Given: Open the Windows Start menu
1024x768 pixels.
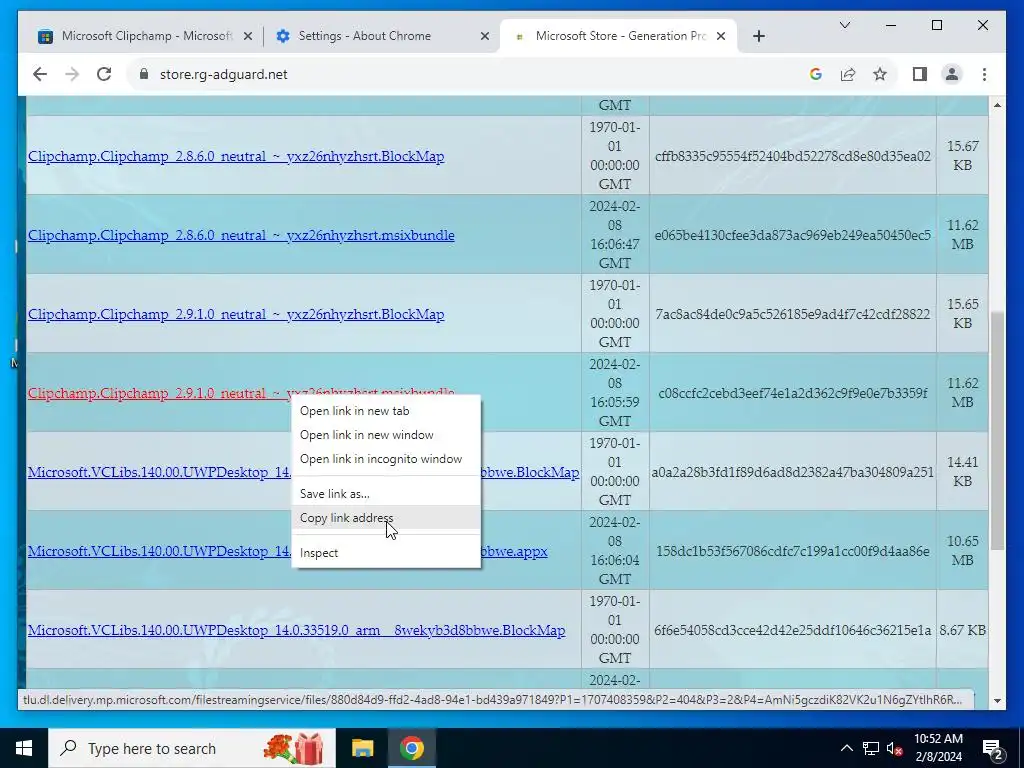Looking at the screenshot, I should [24, 748].
